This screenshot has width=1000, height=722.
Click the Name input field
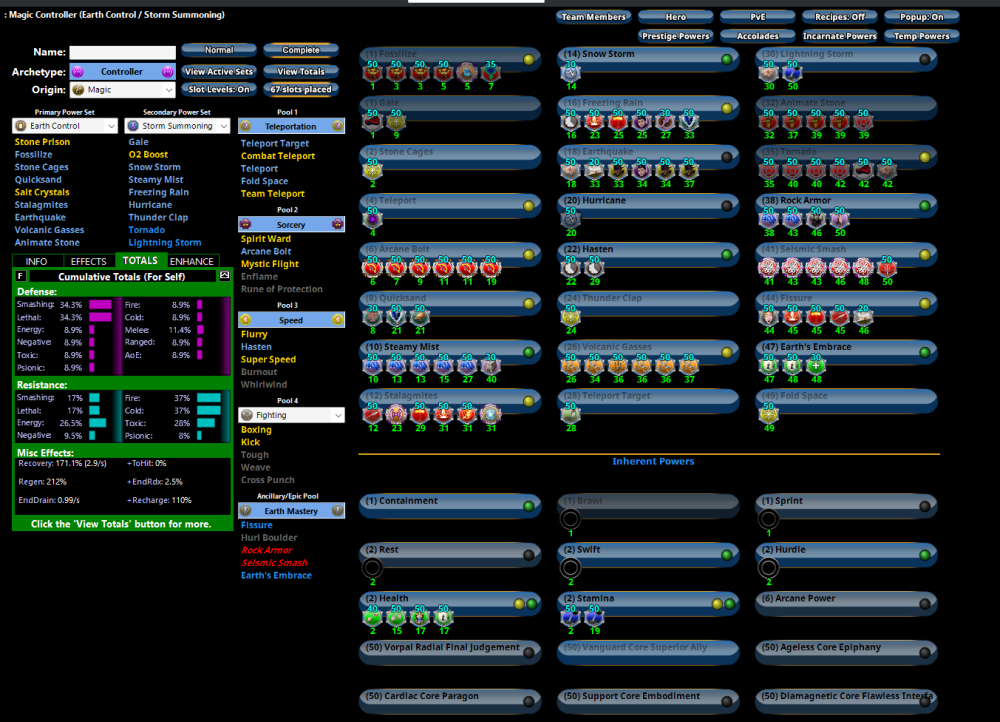pos(122,52)
